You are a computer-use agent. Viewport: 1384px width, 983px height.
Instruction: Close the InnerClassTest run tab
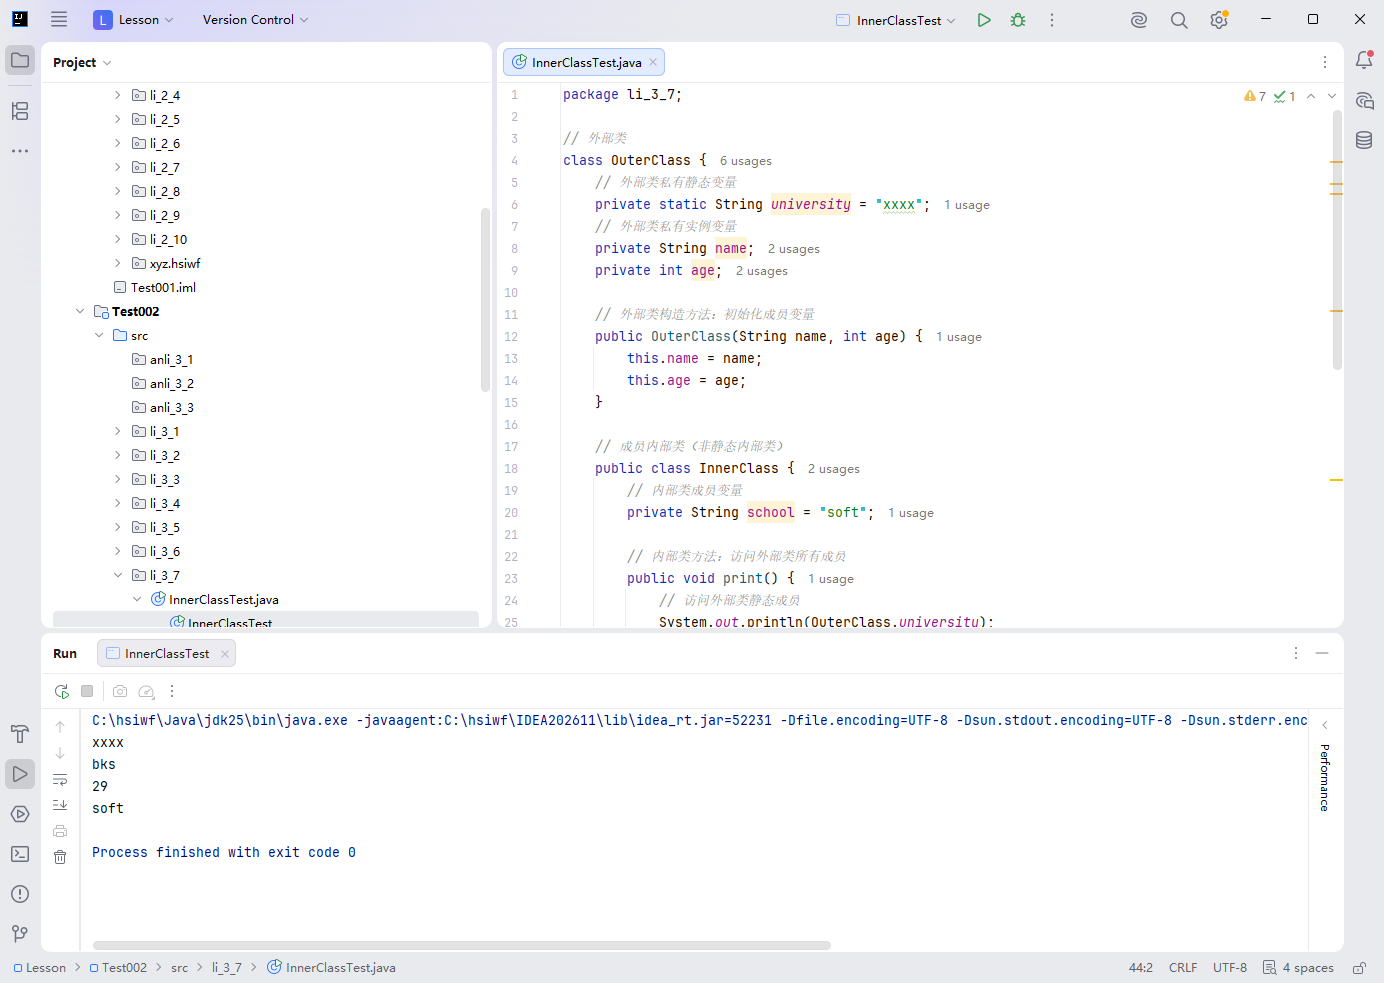225,654
